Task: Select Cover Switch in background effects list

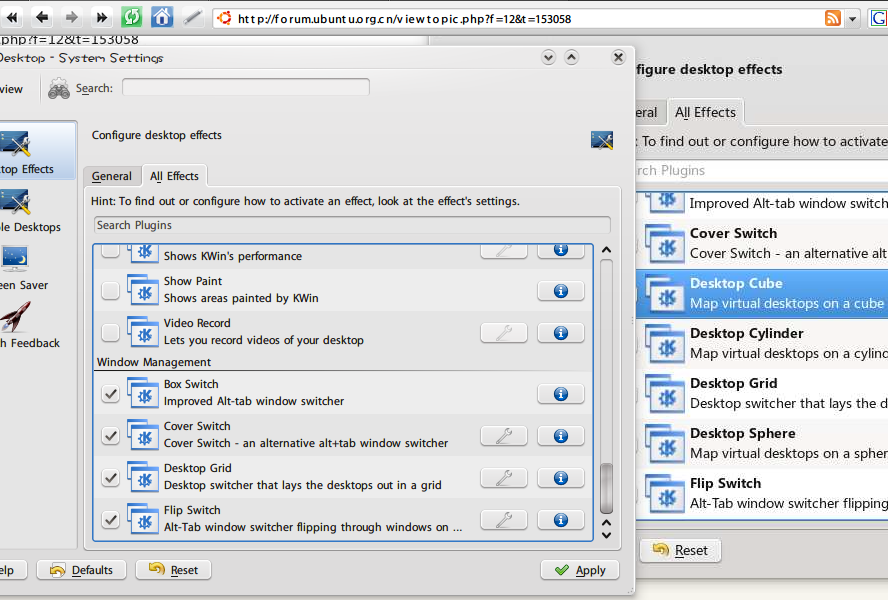Action: coord(762,243)
